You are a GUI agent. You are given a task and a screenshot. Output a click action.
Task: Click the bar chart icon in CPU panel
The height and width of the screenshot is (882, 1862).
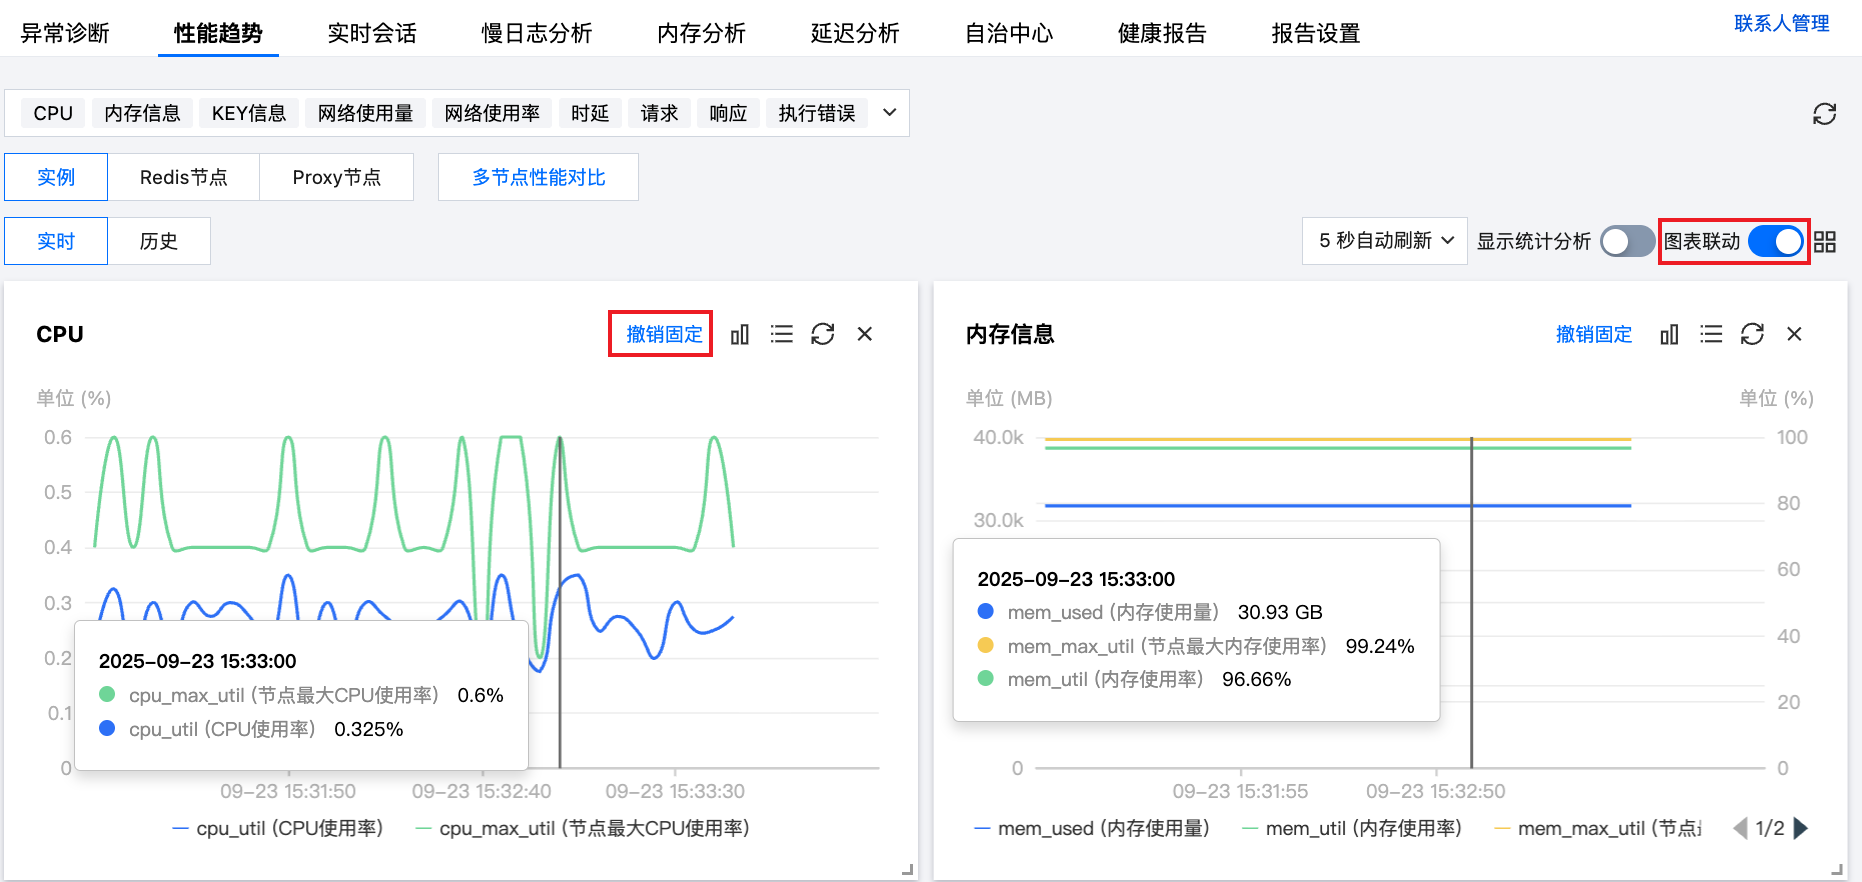tap(740, 335)
